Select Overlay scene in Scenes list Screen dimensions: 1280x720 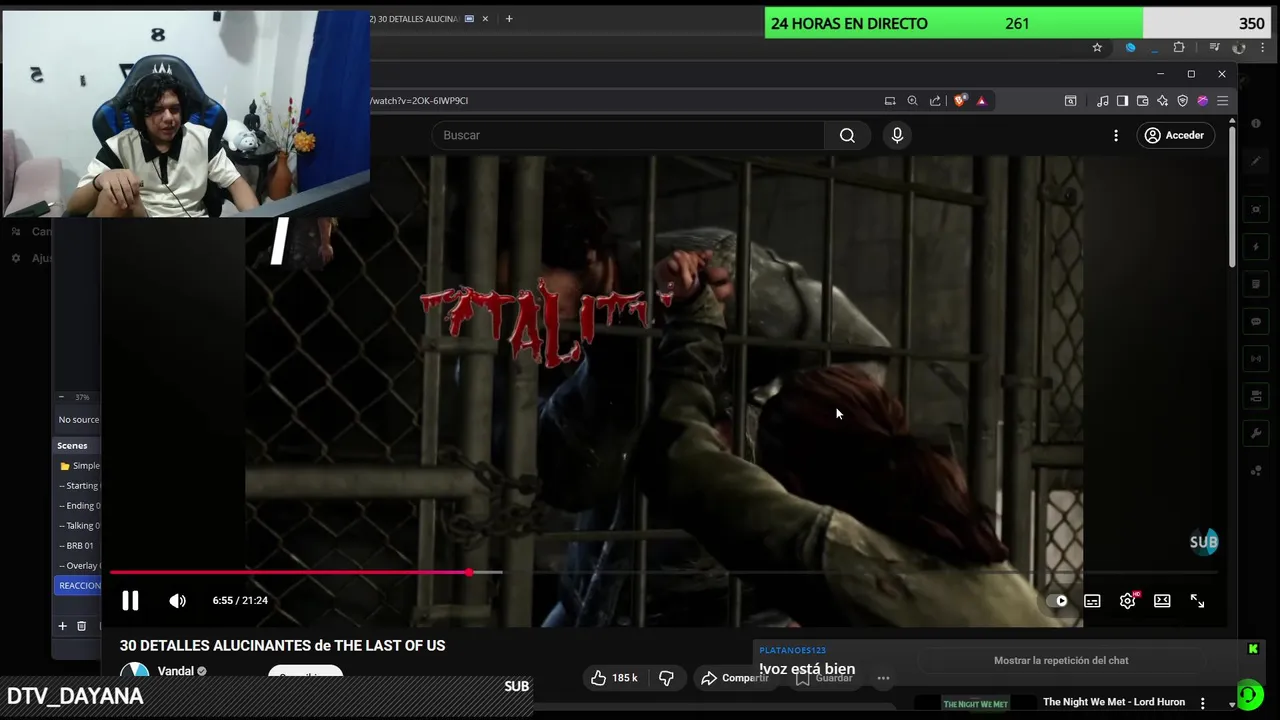(x=79, y=566)
